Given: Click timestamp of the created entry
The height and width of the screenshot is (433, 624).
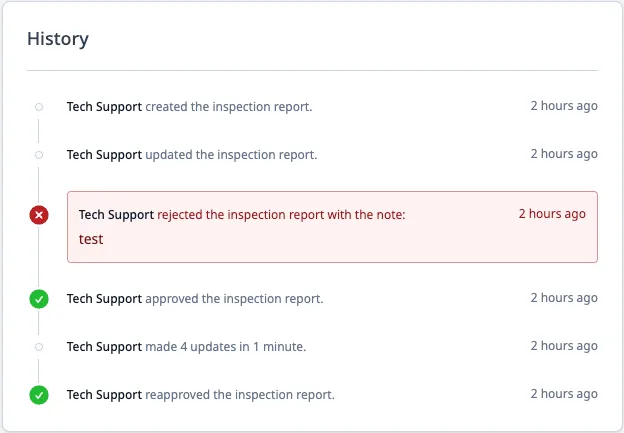Looking at the screenshot, I should [x=564, y=106].
